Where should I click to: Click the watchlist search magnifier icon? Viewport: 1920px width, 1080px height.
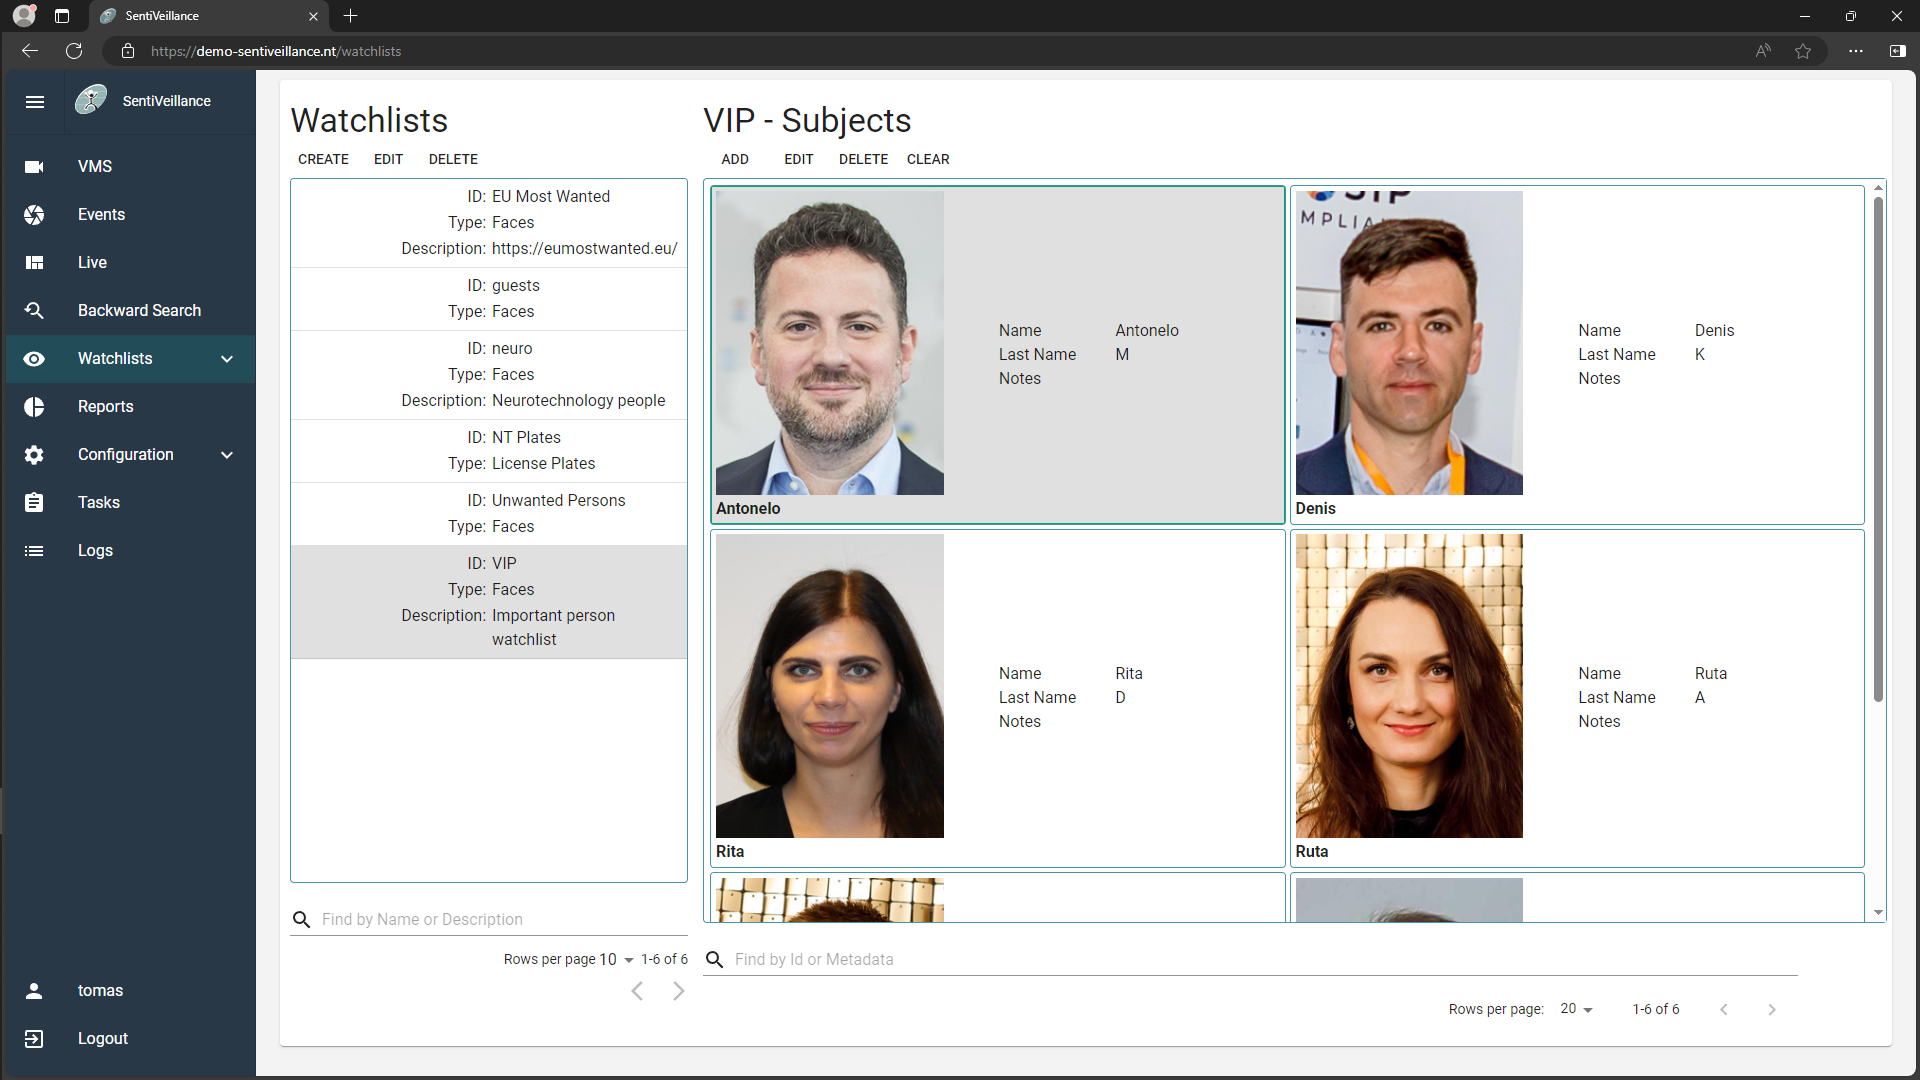click(x=301, y=919)
